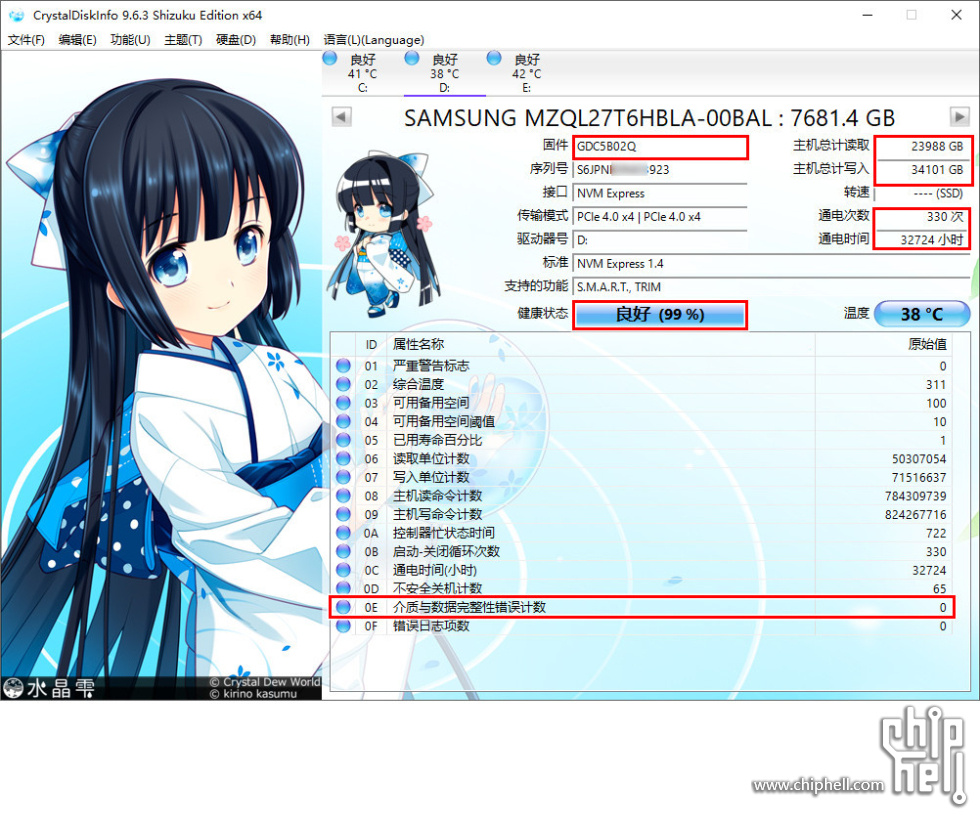Switch to the D: drive tab
980x820 pixels.
coord(444,73)
